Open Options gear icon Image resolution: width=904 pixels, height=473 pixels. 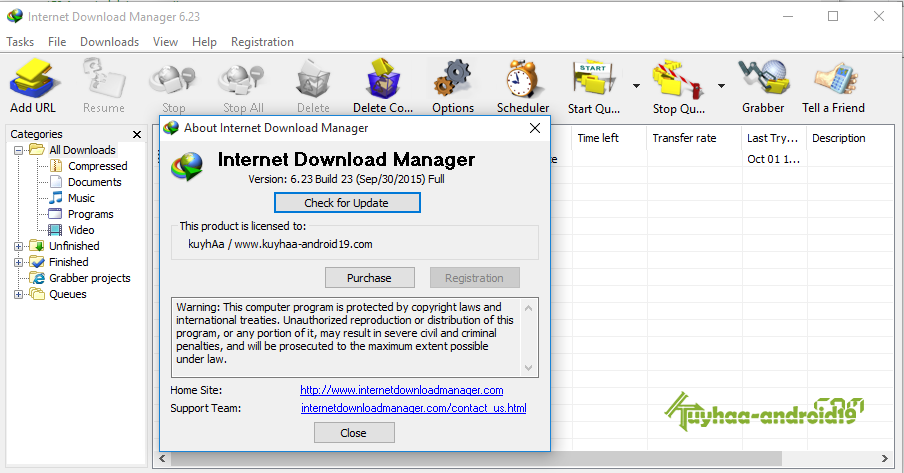[x=453, y=77]
